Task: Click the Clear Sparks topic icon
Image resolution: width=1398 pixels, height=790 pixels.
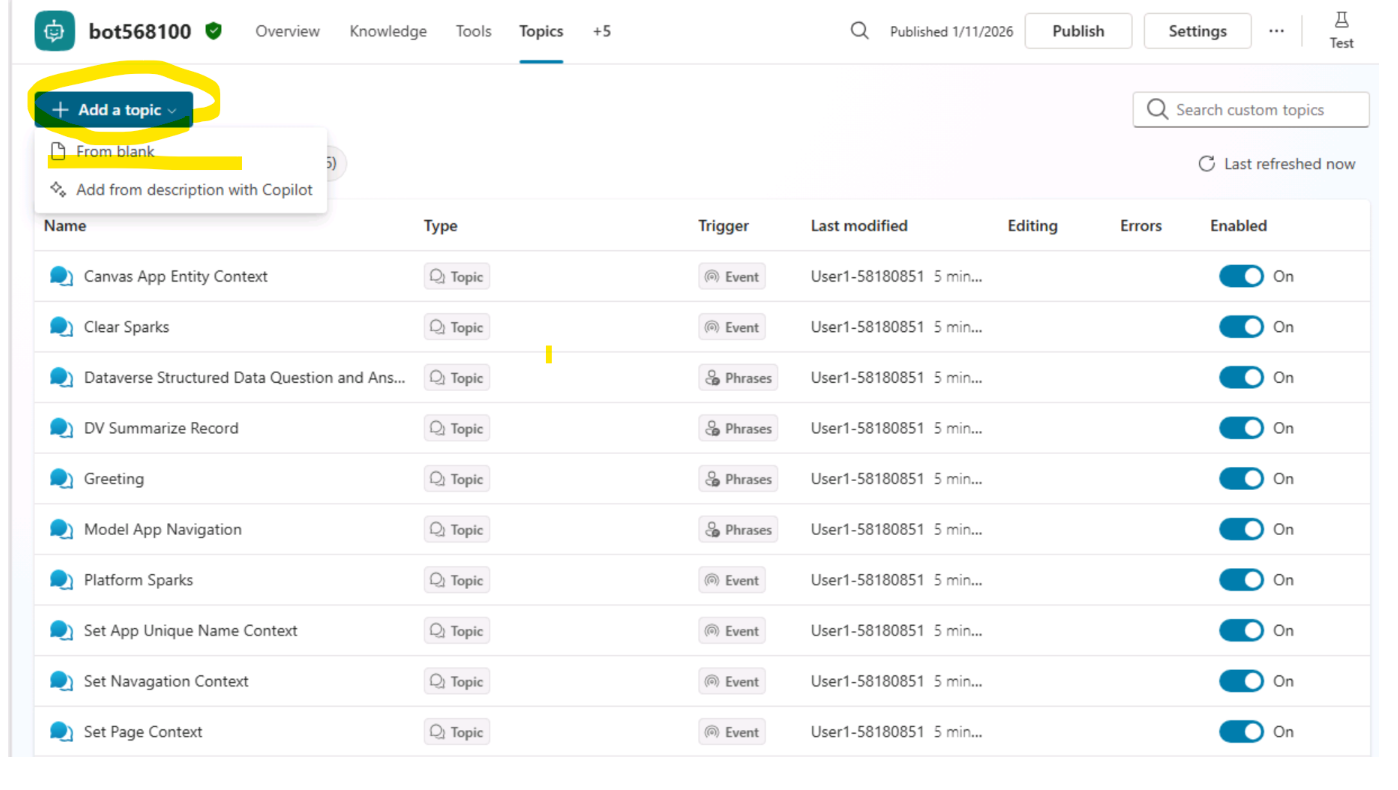Action: point(61,327)
